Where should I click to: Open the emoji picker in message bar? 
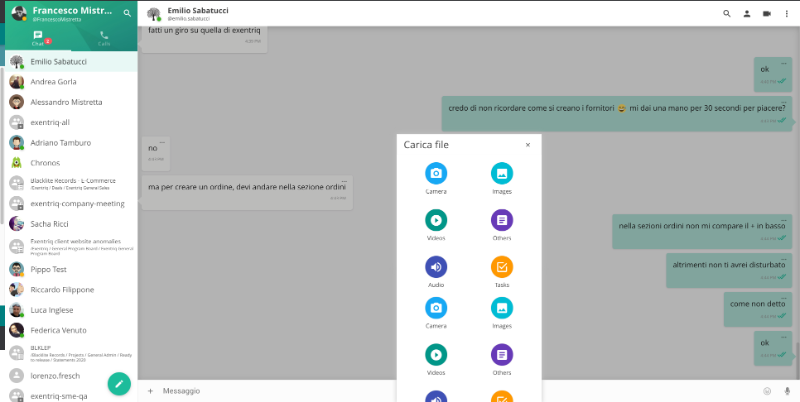point(767,390)
